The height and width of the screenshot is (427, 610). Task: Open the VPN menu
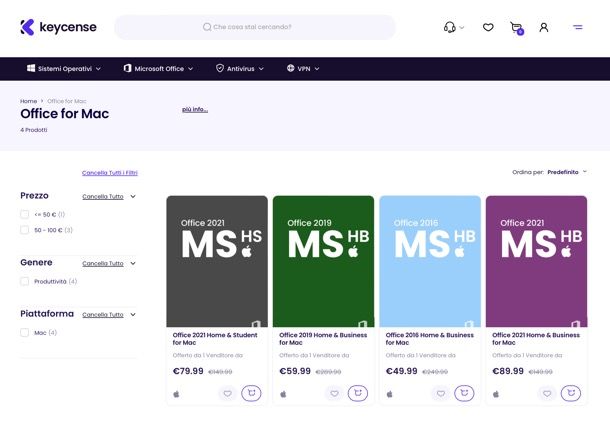point(303,68)
